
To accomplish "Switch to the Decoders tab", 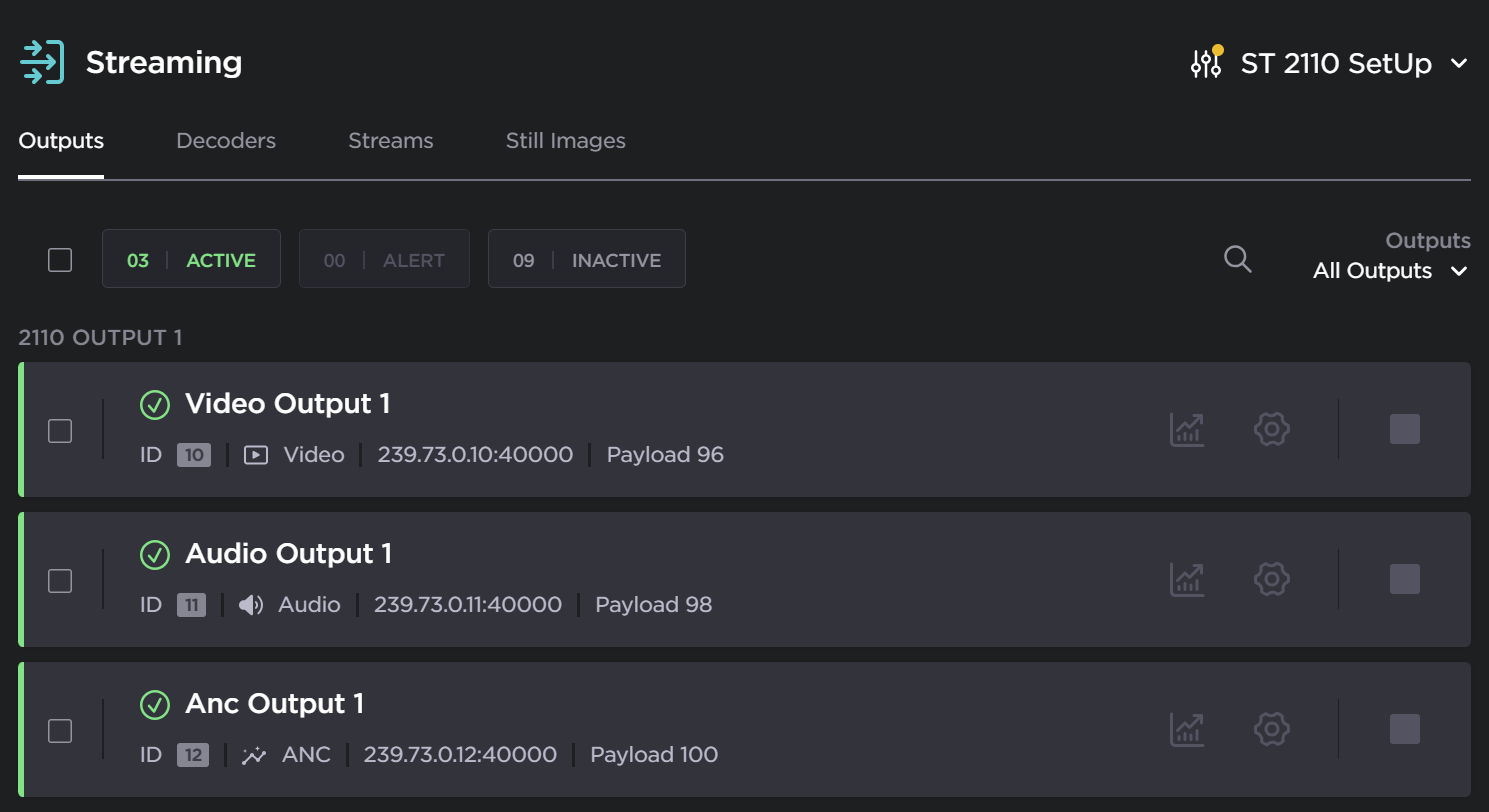I will [x=226, y=141].
